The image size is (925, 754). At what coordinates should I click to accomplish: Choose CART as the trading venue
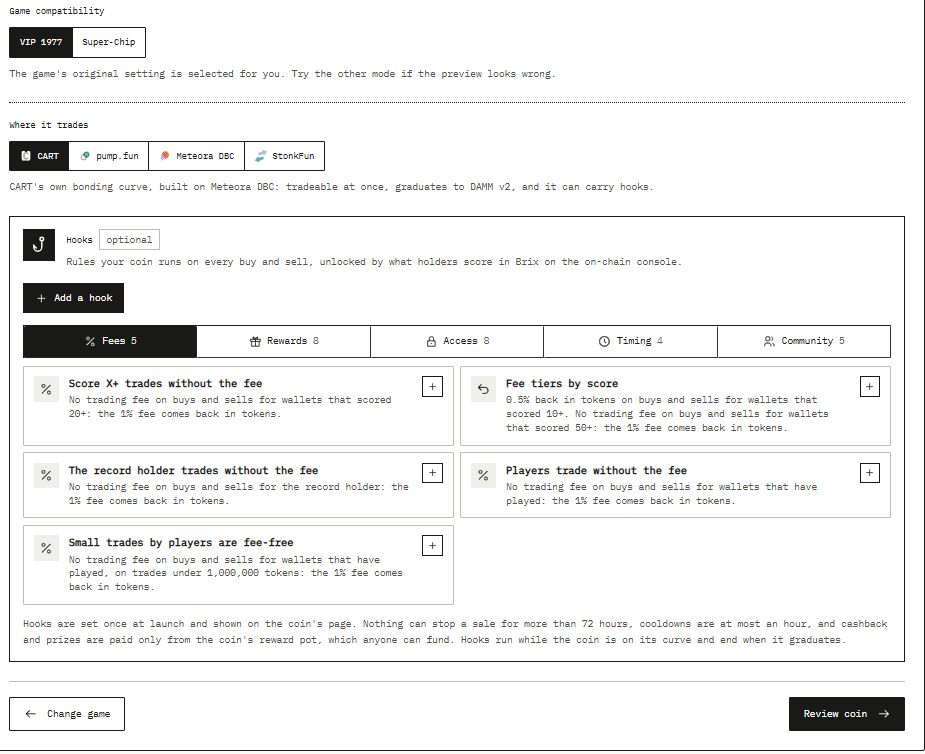pyautogui.click(x=39, y=156)
